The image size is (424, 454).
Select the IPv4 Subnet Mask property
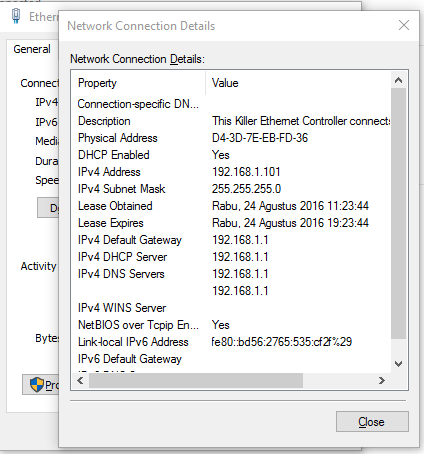click(121, 189)
